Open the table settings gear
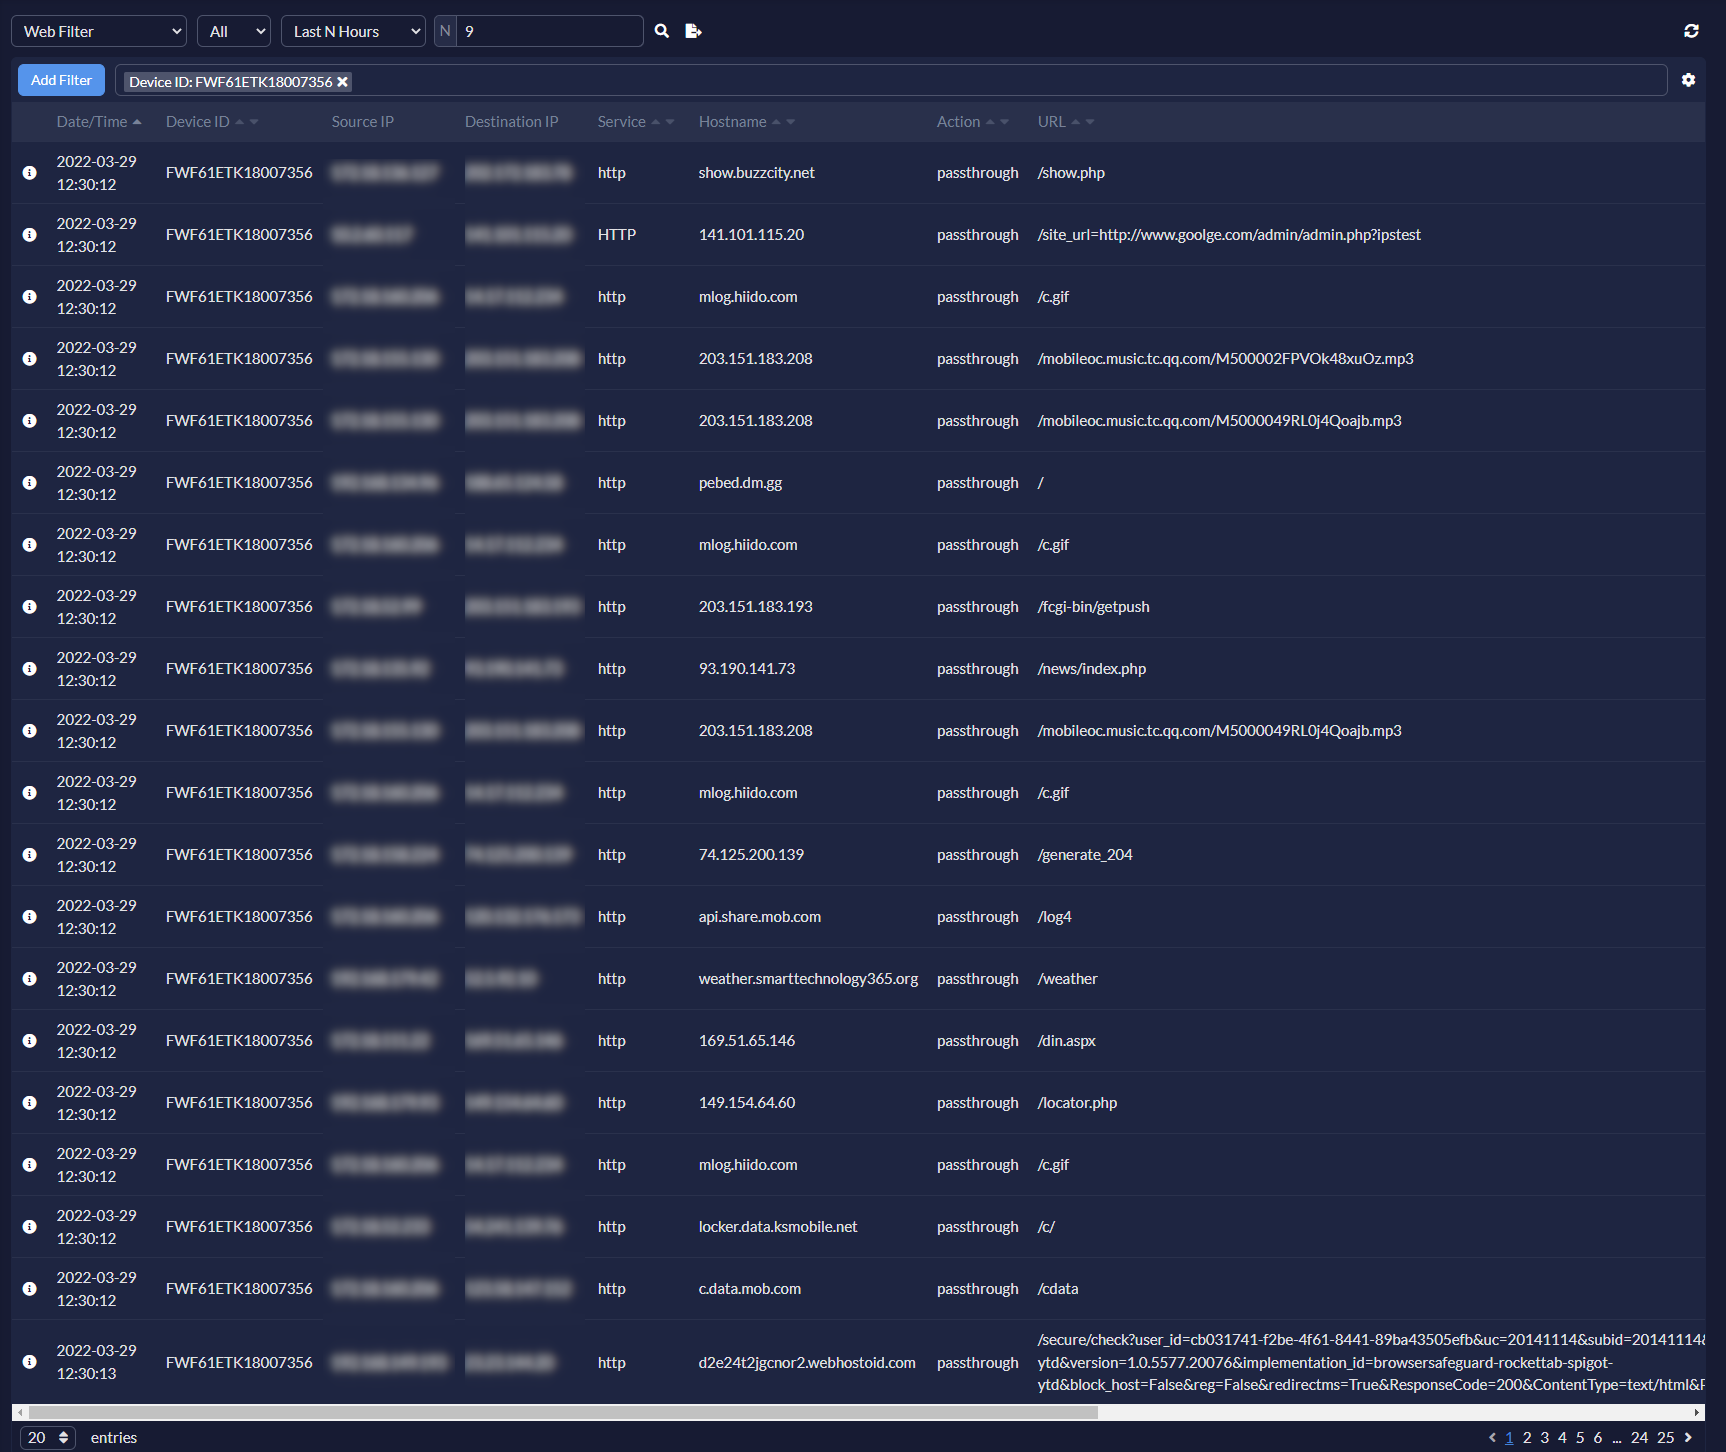This screenshot has width=1726, height=1452. [x=1689, y=80]
